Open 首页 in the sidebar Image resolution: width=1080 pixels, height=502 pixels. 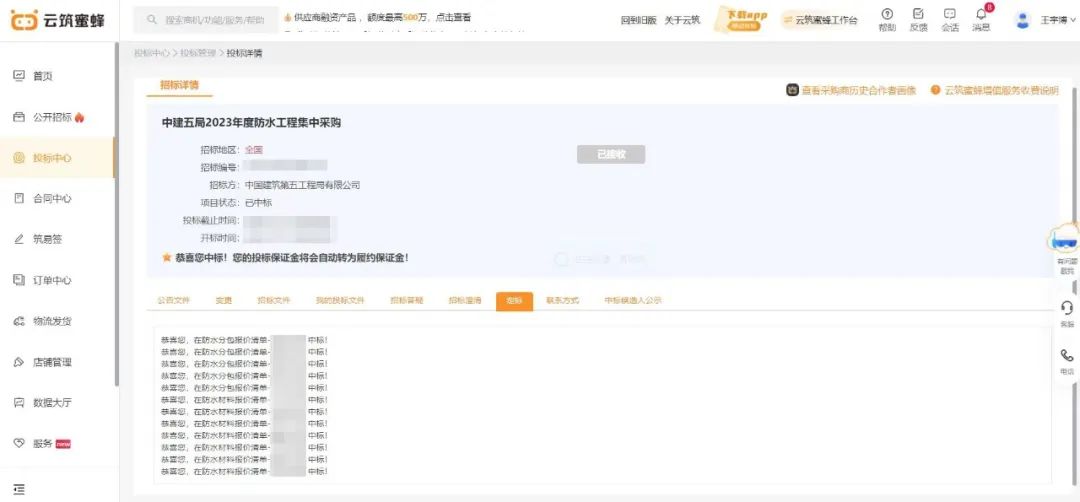(x=43, y=76)
